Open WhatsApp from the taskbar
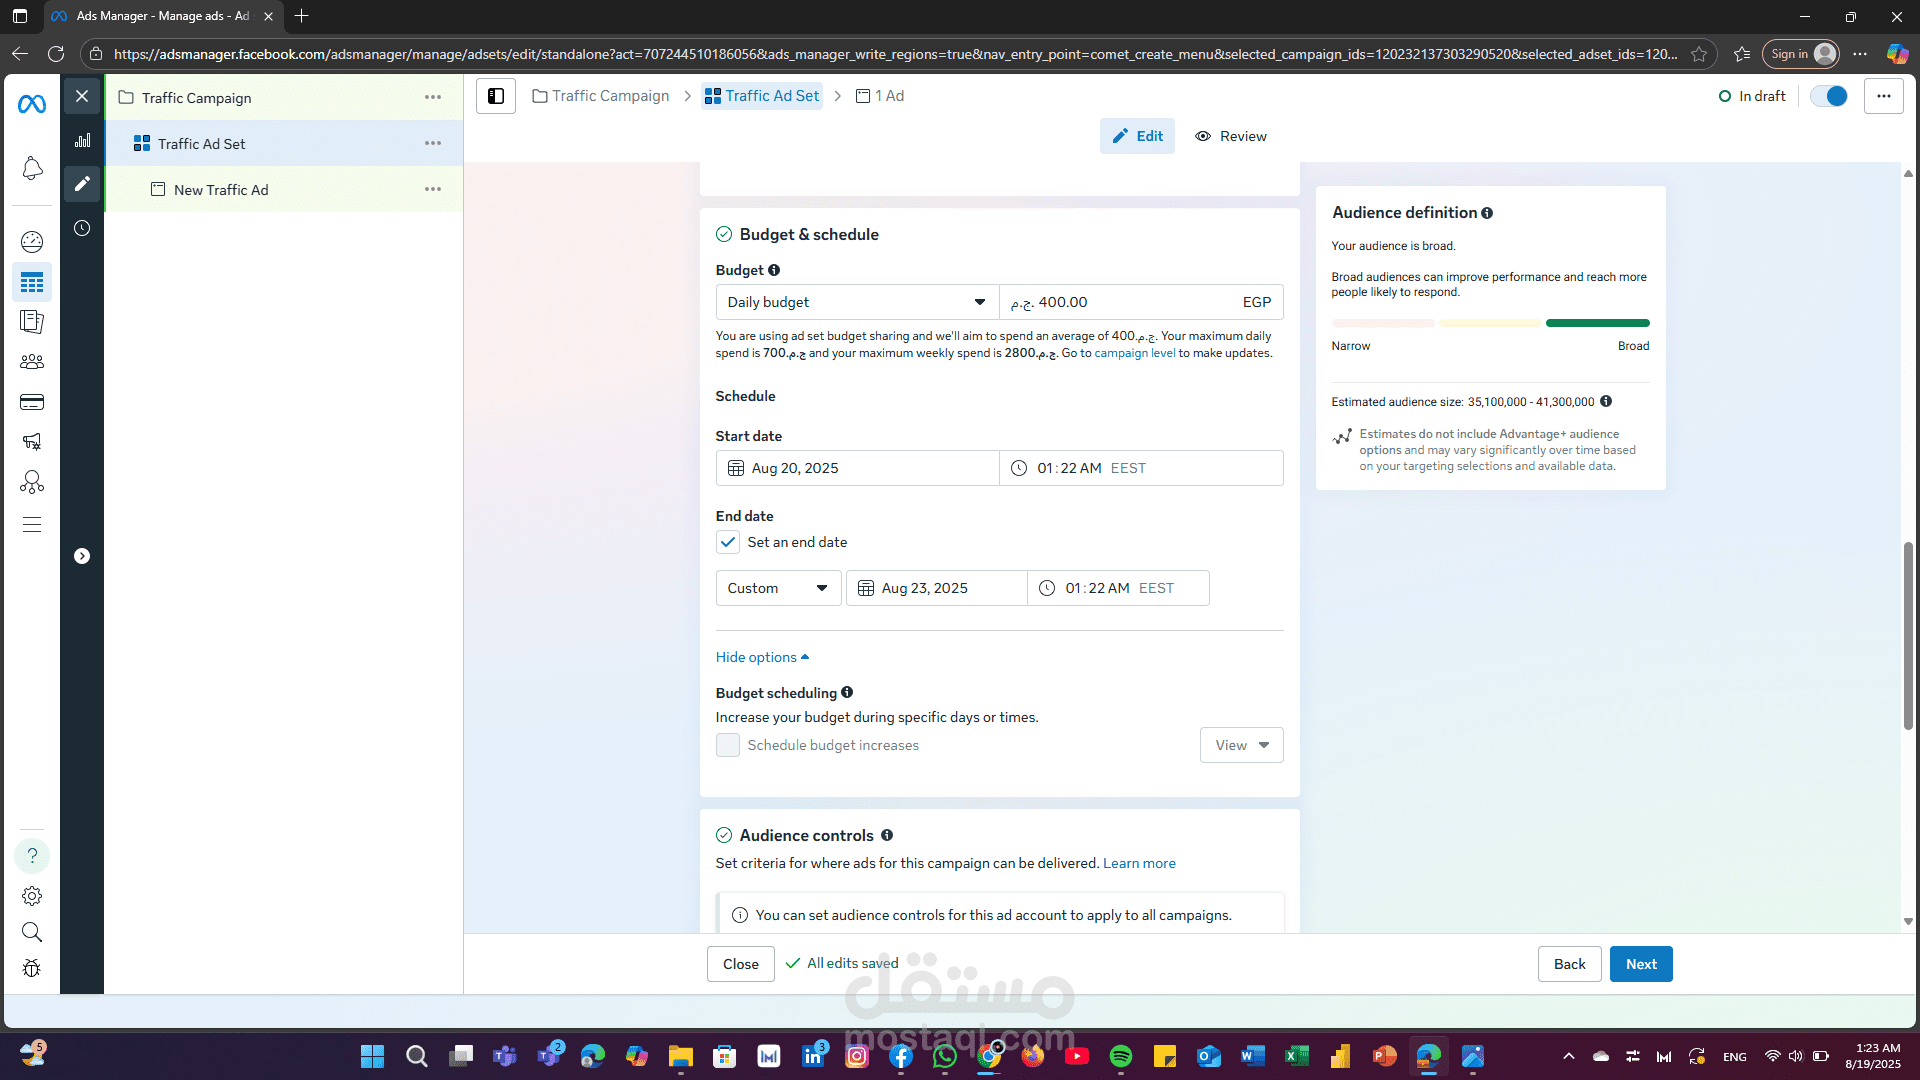Viewport: 1920px width, 1080px height. [944, 1056]
